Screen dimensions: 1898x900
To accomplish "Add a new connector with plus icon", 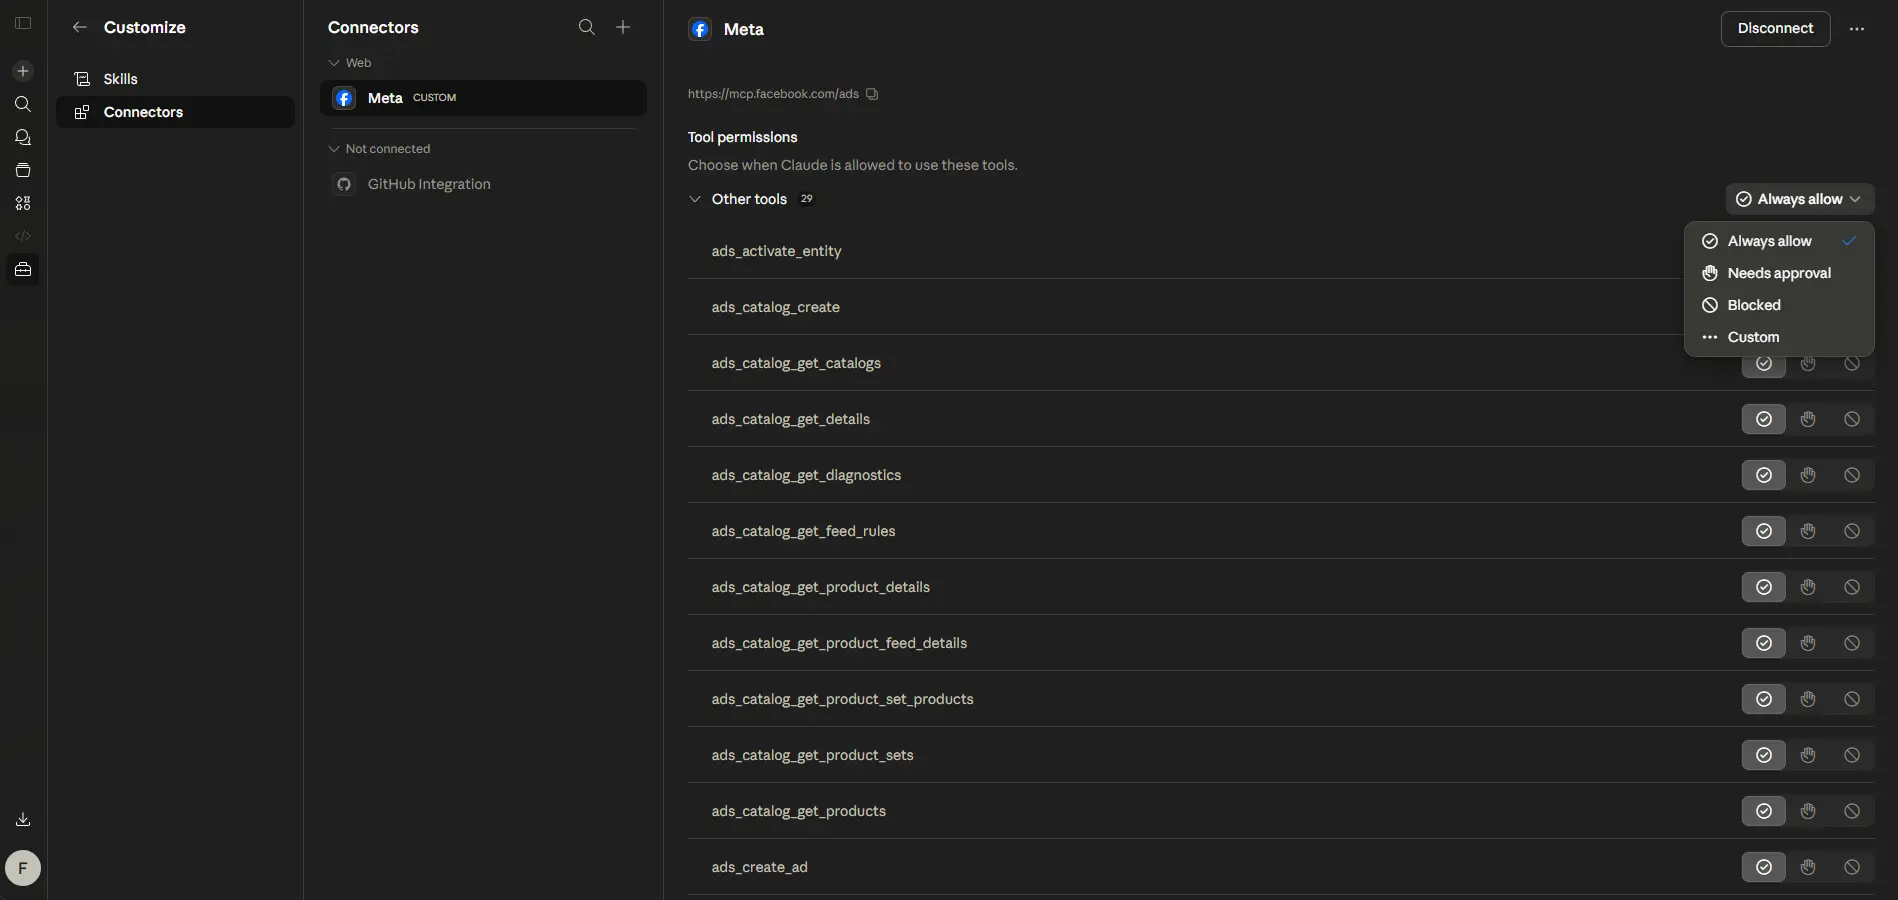I will pos(623,27).
